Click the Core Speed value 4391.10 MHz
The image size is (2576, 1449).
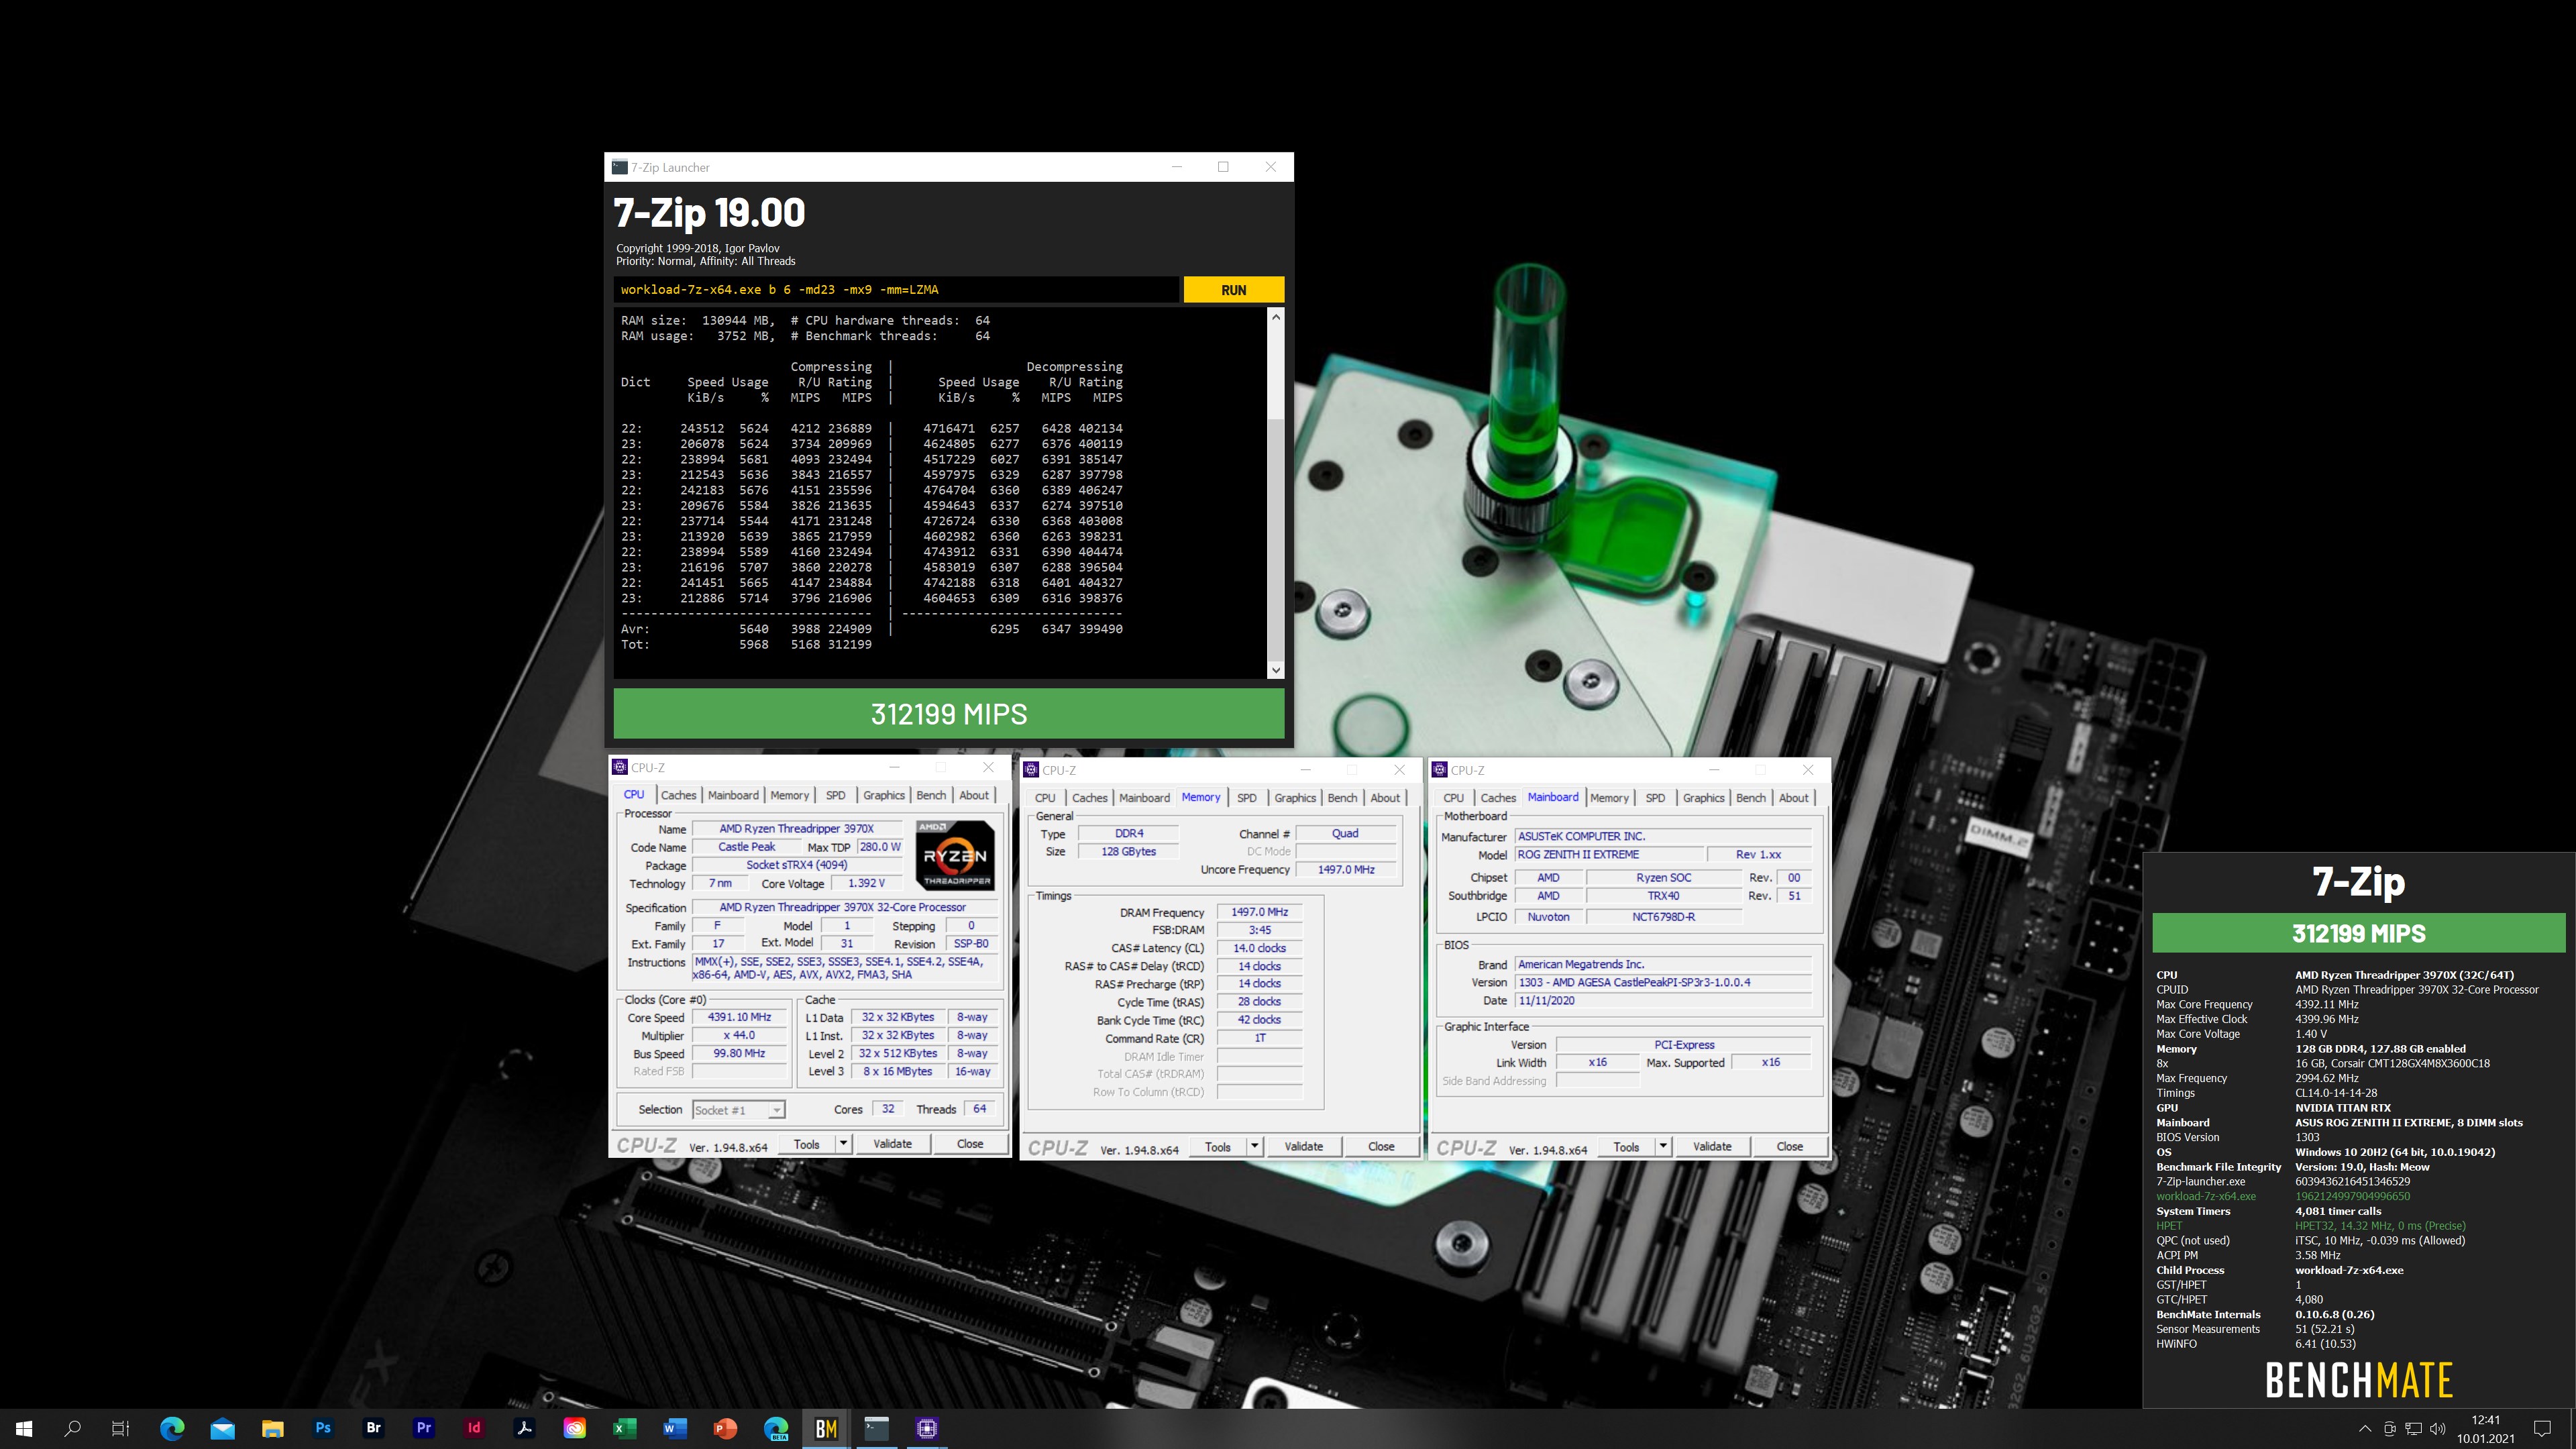739,1017
